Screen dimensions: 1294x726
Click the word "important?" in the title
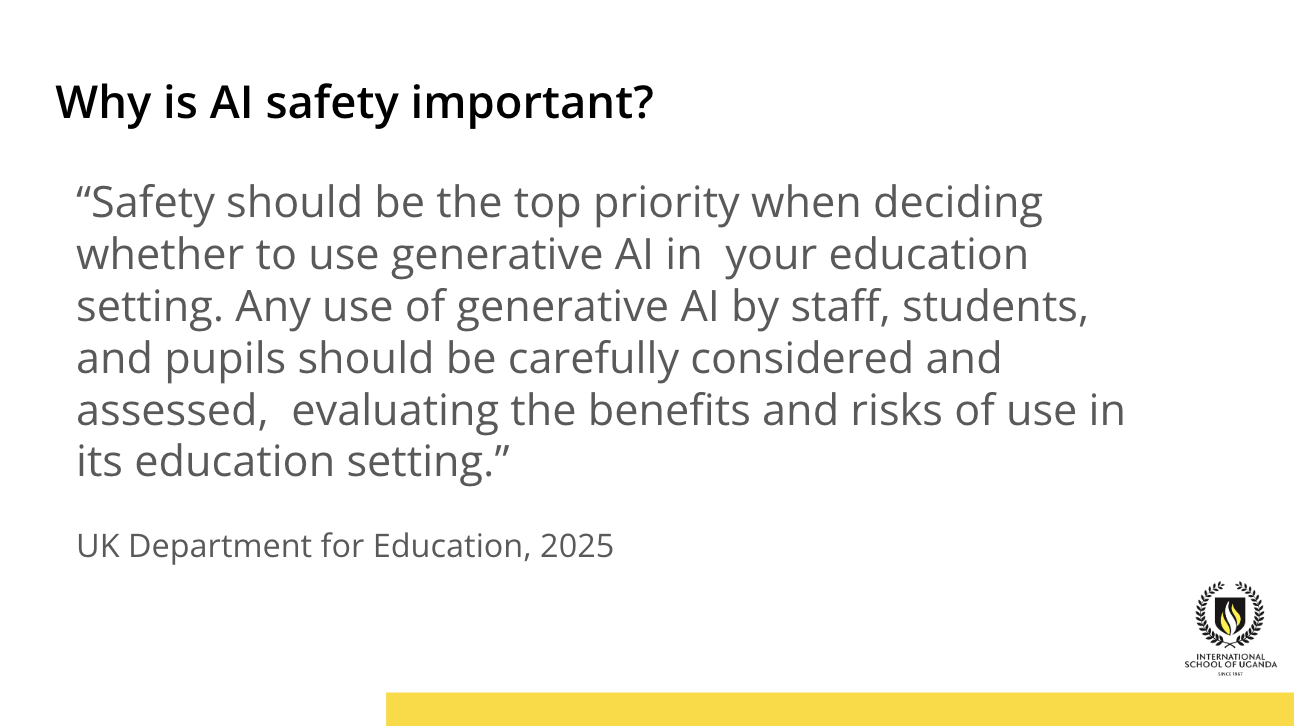532,102
